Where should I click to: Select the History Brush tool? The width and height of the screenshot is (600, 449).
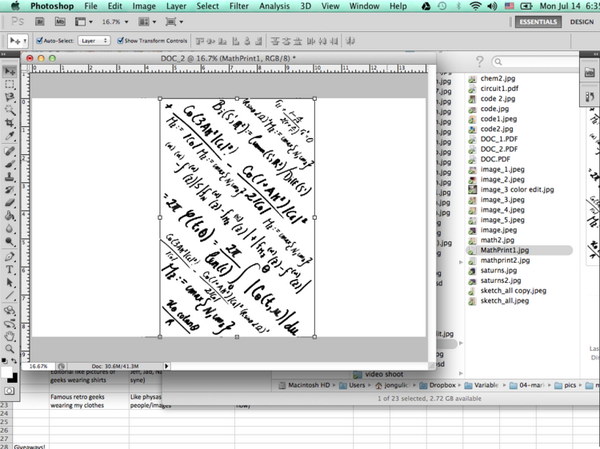(x=10, y=190)
